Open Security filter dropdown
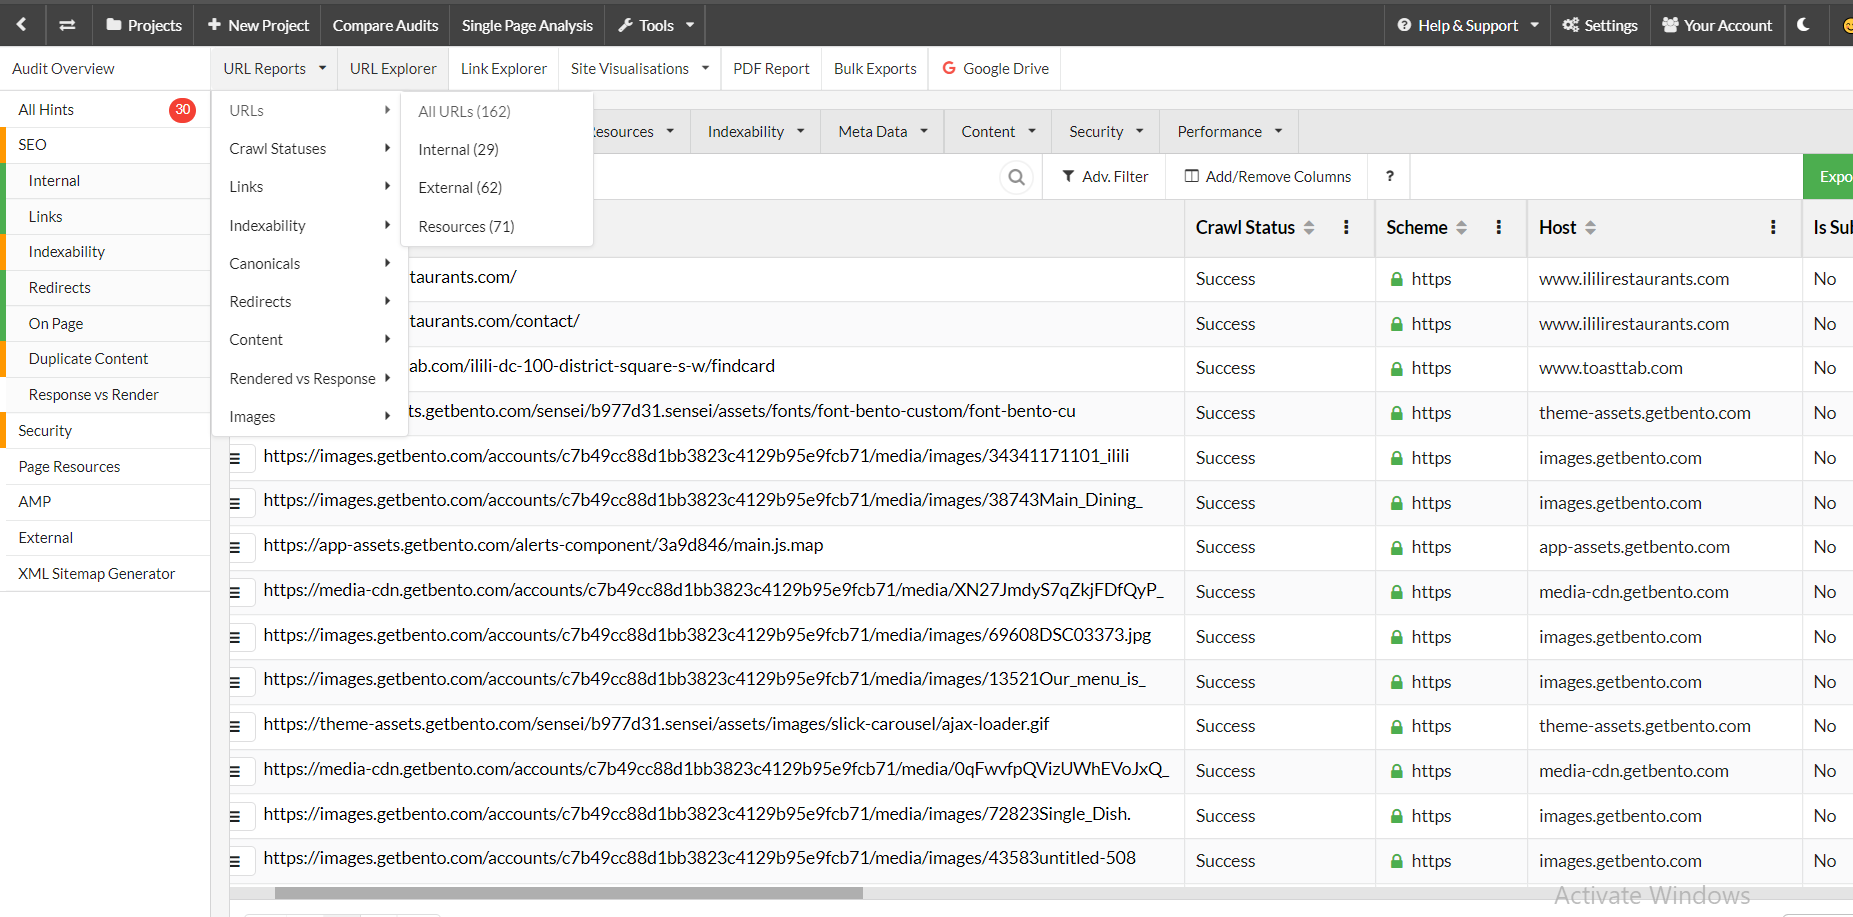 coord(1106,132)
